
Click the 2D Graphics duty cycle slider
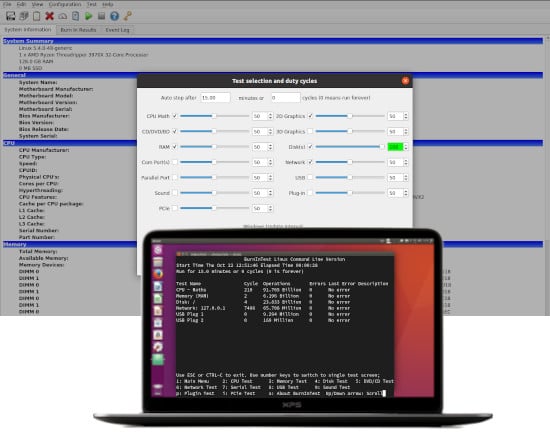(x=350, y=116)
